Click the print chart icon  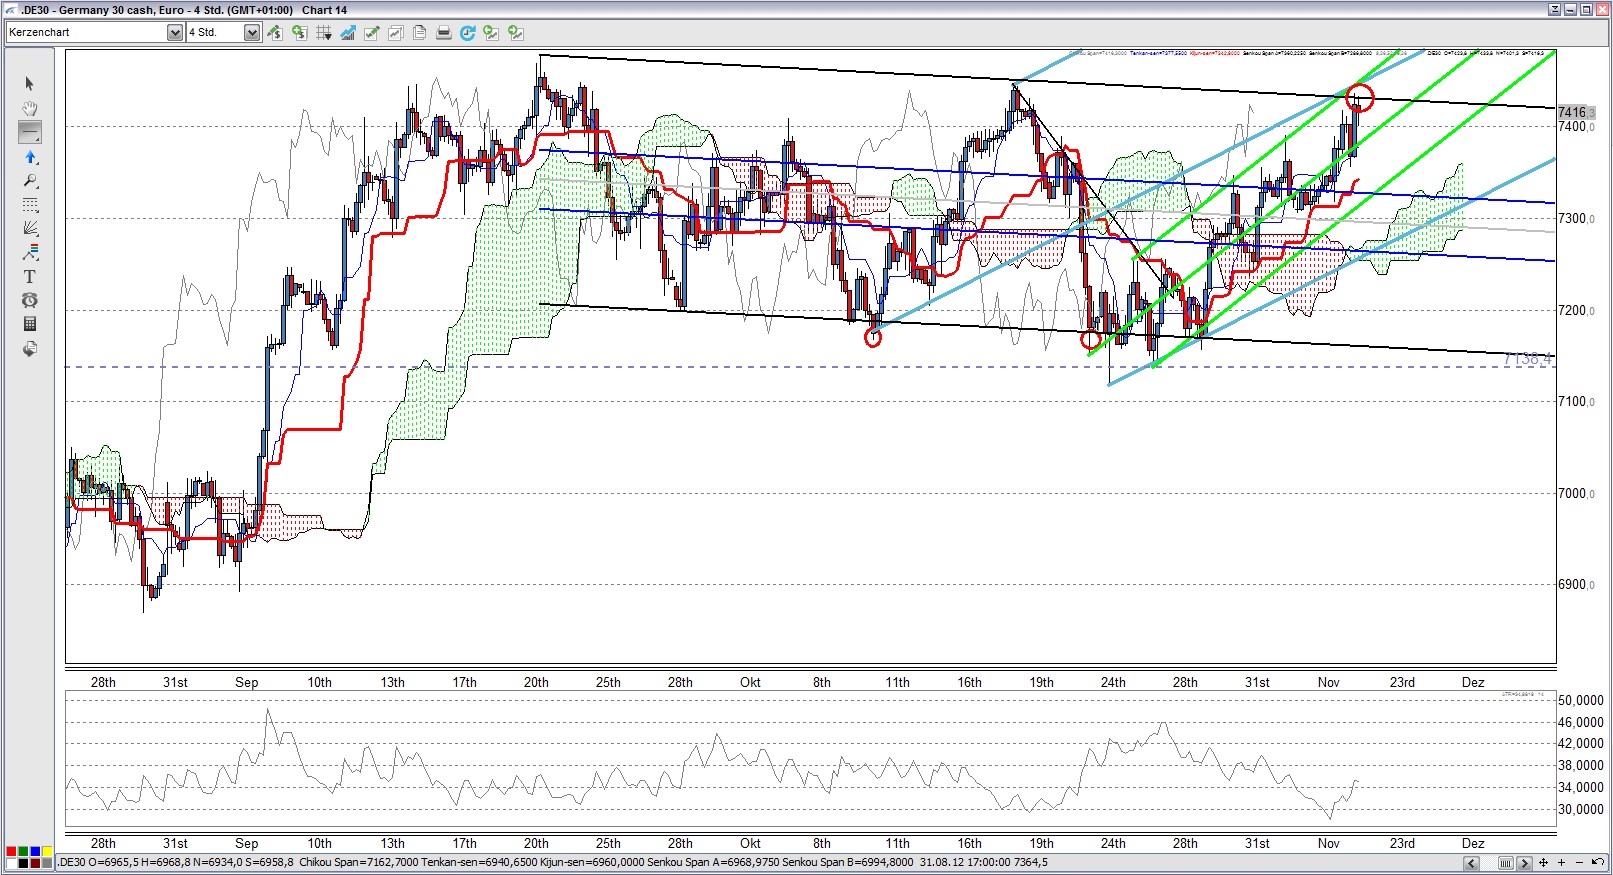[x=443, y=33]
